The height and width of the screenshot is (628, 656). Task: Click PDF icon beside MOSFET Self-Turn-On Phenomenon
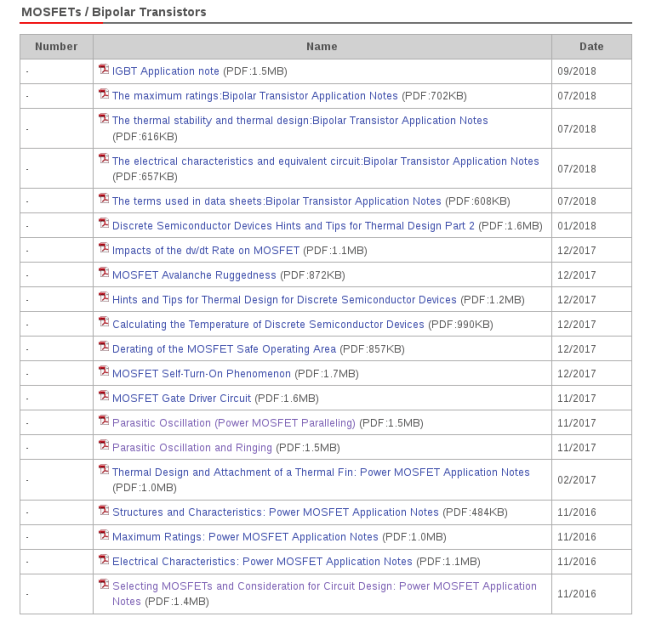pyautogui.click(x=104, y=372)
